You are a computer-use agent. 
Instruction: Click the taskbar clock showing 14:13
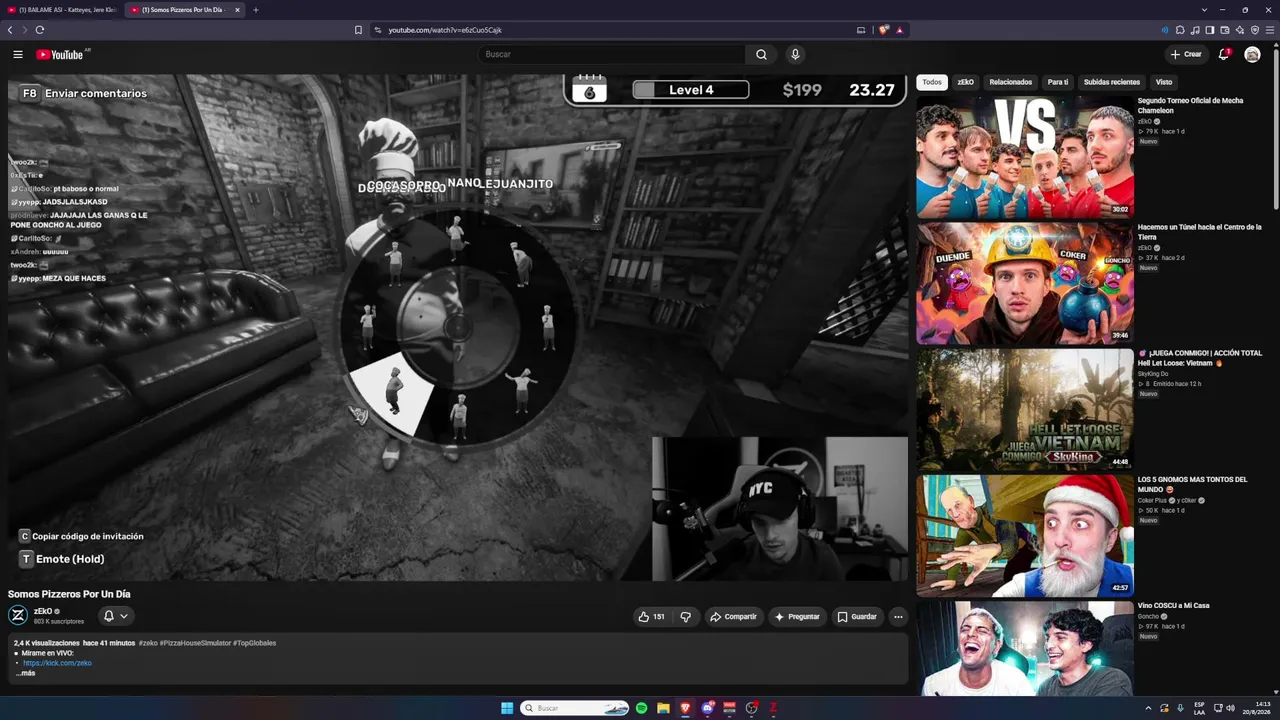pyautogui.click(x=1255, y=708)
